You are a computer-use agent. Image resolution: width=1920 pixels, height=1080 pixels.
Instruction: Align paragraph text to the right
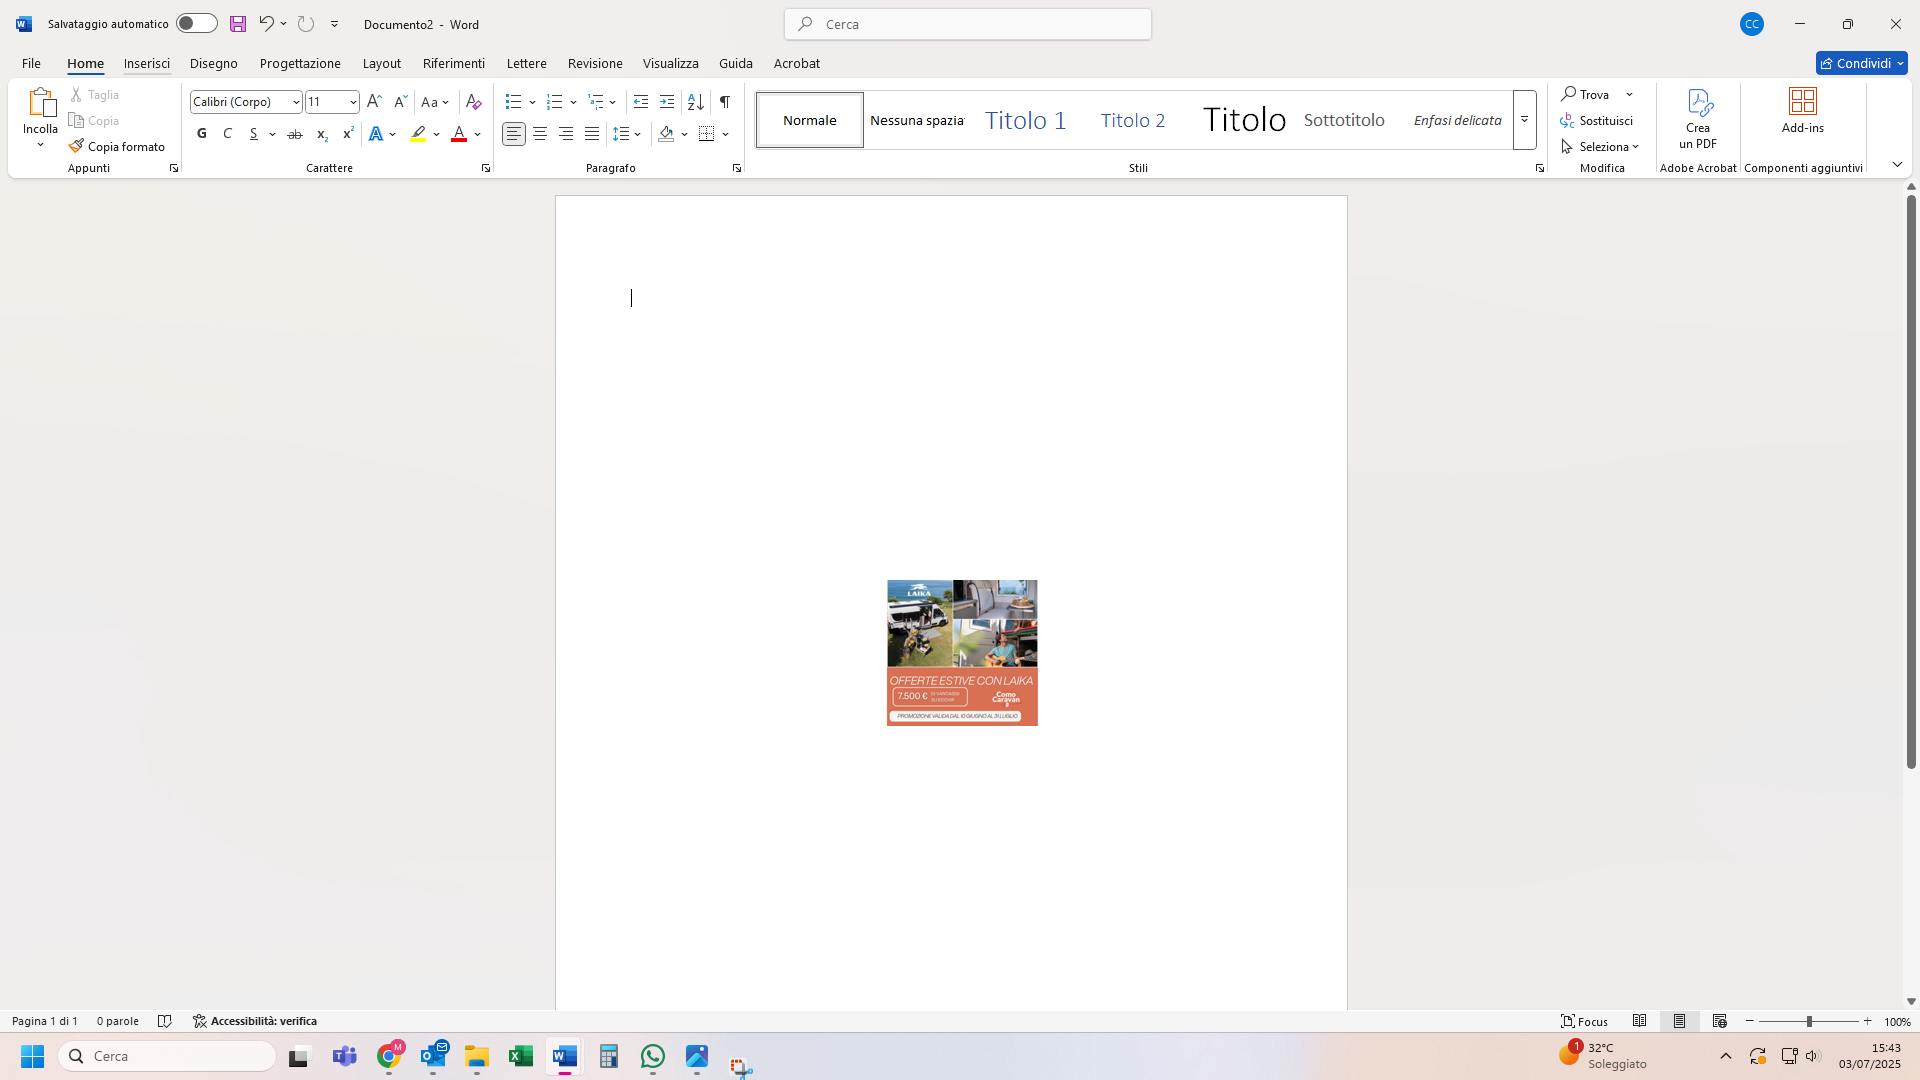pos(566,134)
